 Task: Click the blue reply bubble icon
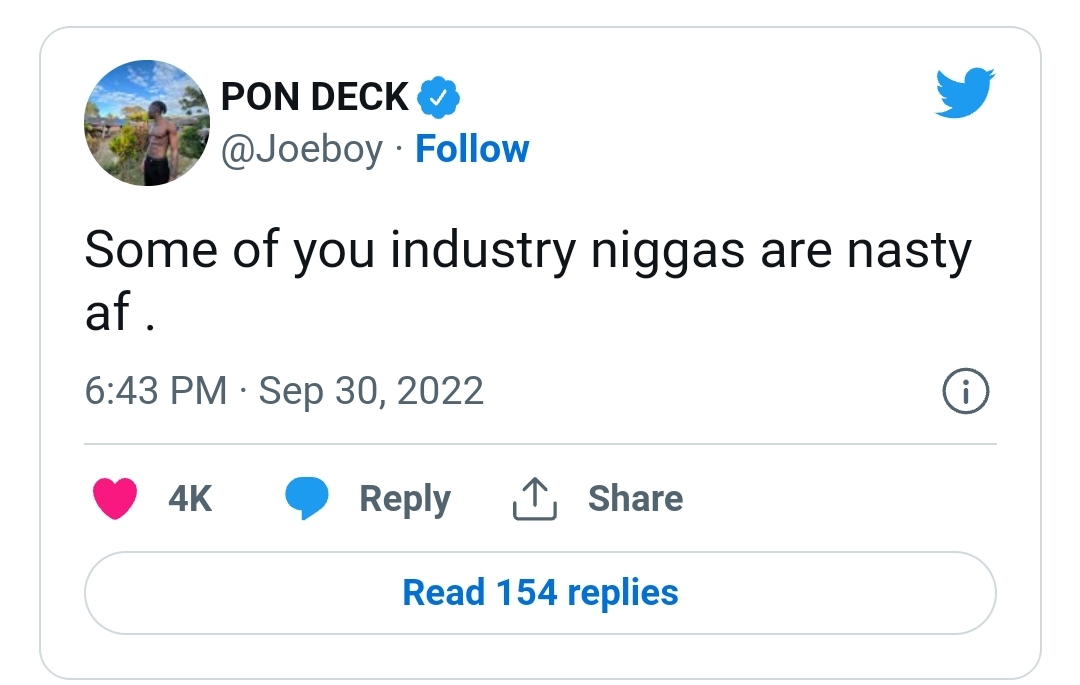[x=307, y=497]
